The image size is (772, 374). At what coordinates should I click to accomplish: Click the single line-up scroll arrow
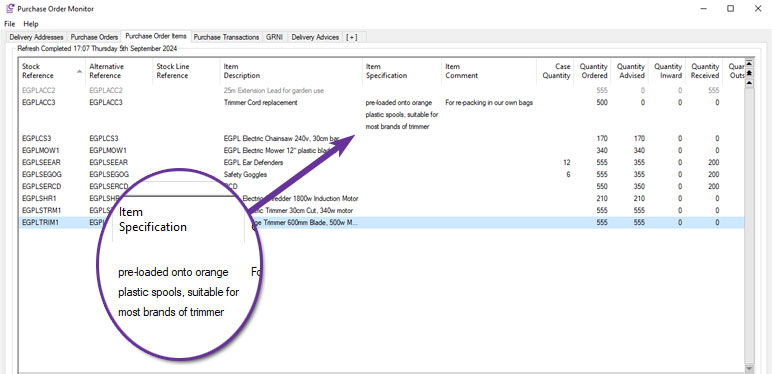(749, 83)
